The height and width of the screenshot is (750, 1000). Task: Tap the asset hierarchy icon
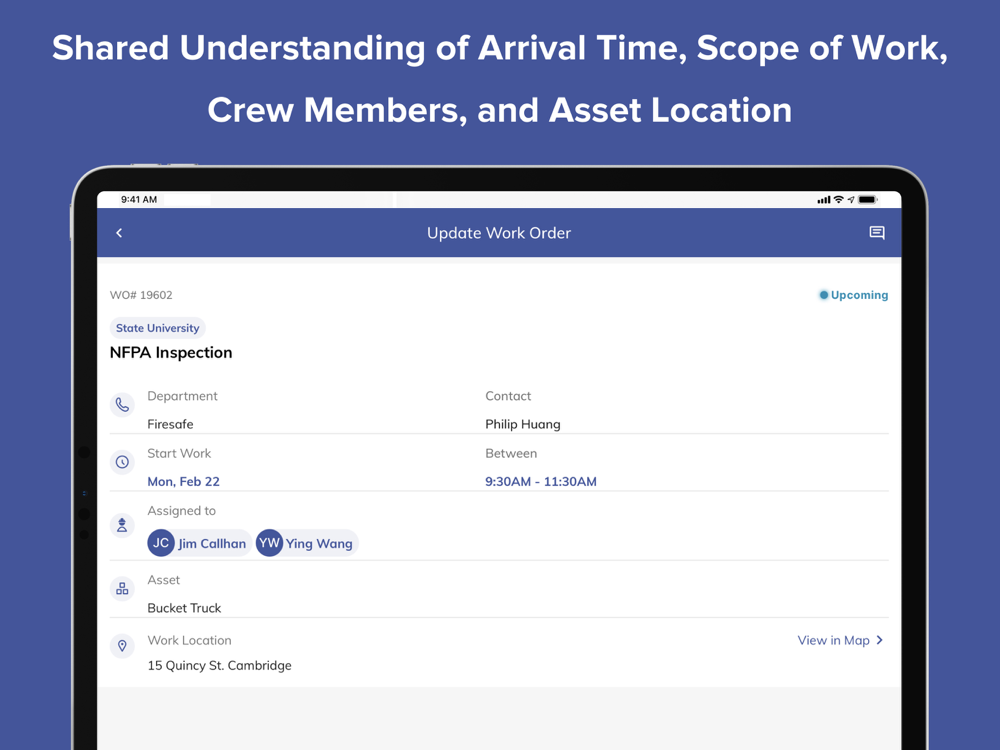click(122, 589)
